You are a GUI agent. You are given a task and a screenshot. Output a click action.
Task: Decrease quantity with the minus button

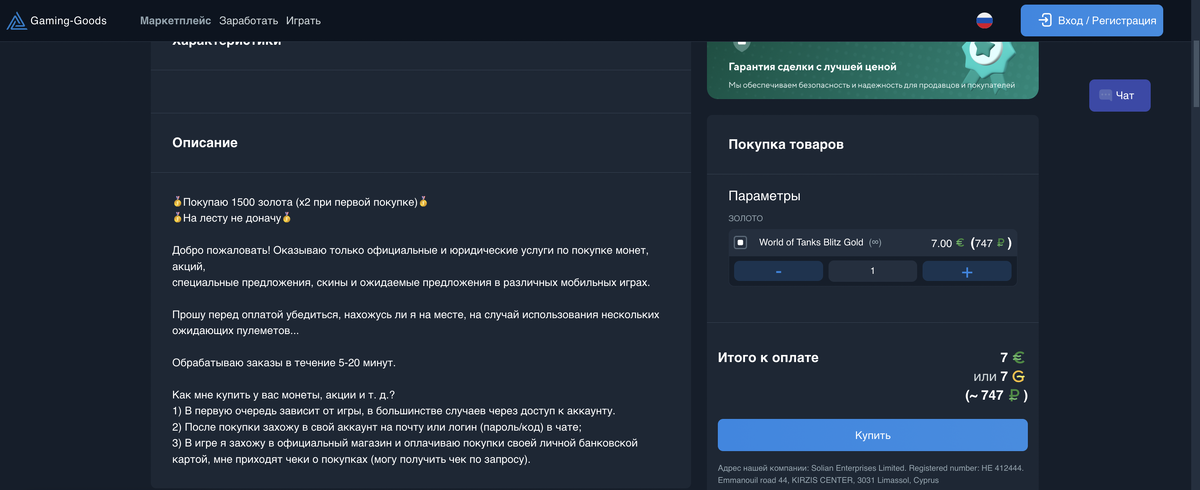pyautogui.click(x=778, y=271)
